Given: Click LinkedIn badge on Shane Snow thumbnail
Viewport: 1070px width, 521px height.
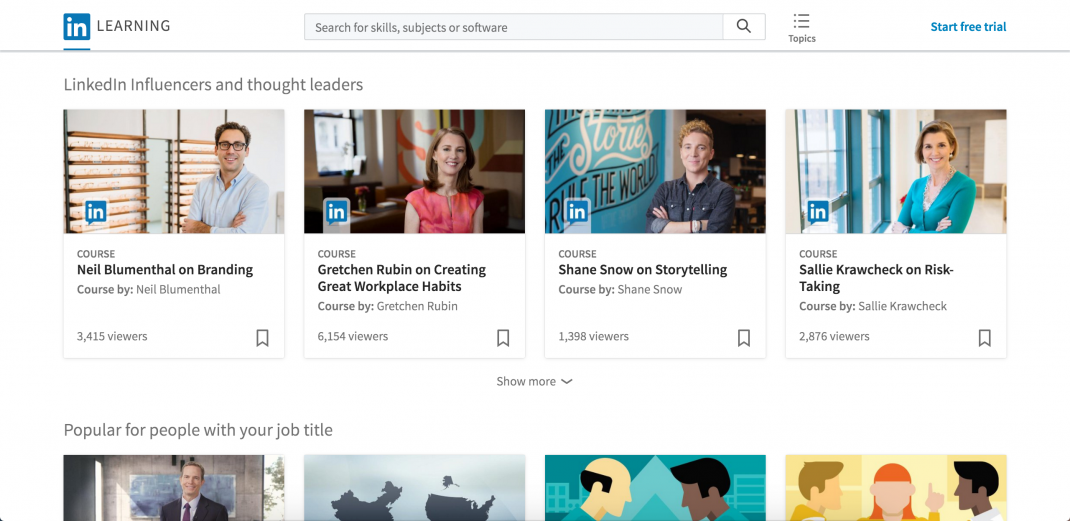Looking at the screenshot, I should click(x=578, y=211).
